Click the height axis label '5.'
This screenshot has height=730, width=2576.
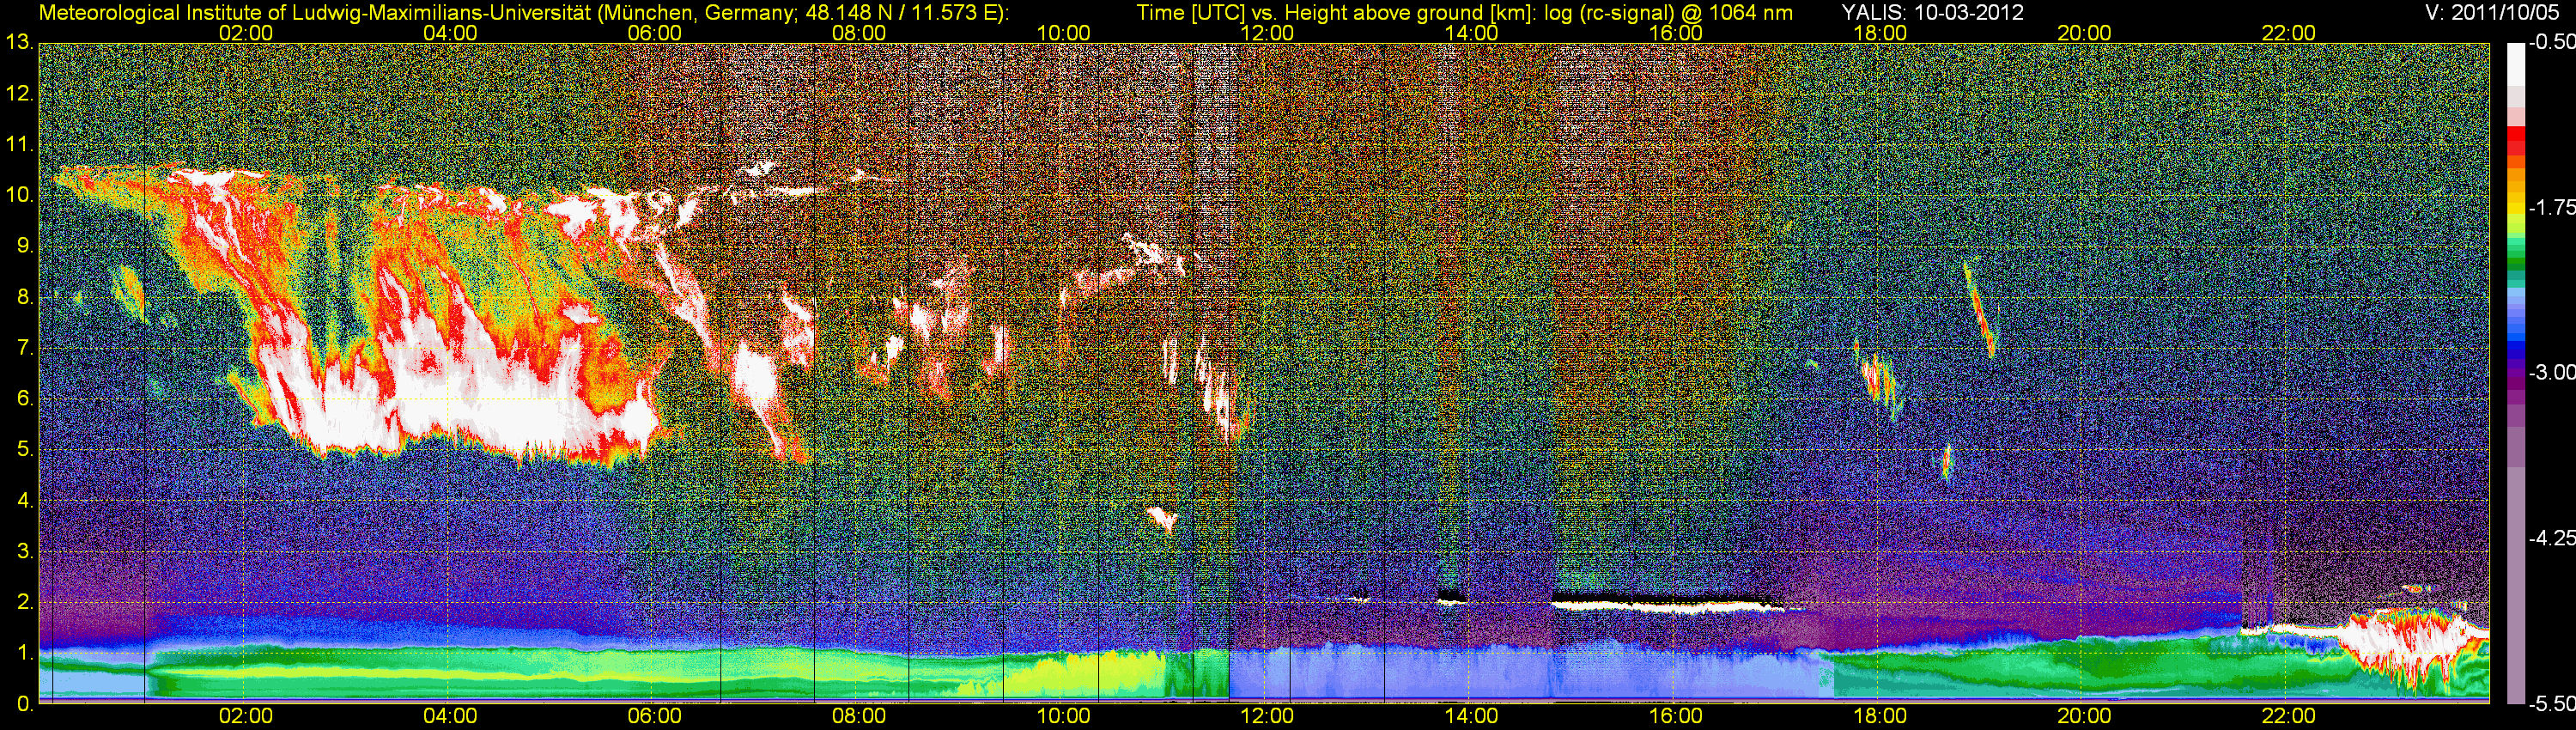click(x=25, y=450)
